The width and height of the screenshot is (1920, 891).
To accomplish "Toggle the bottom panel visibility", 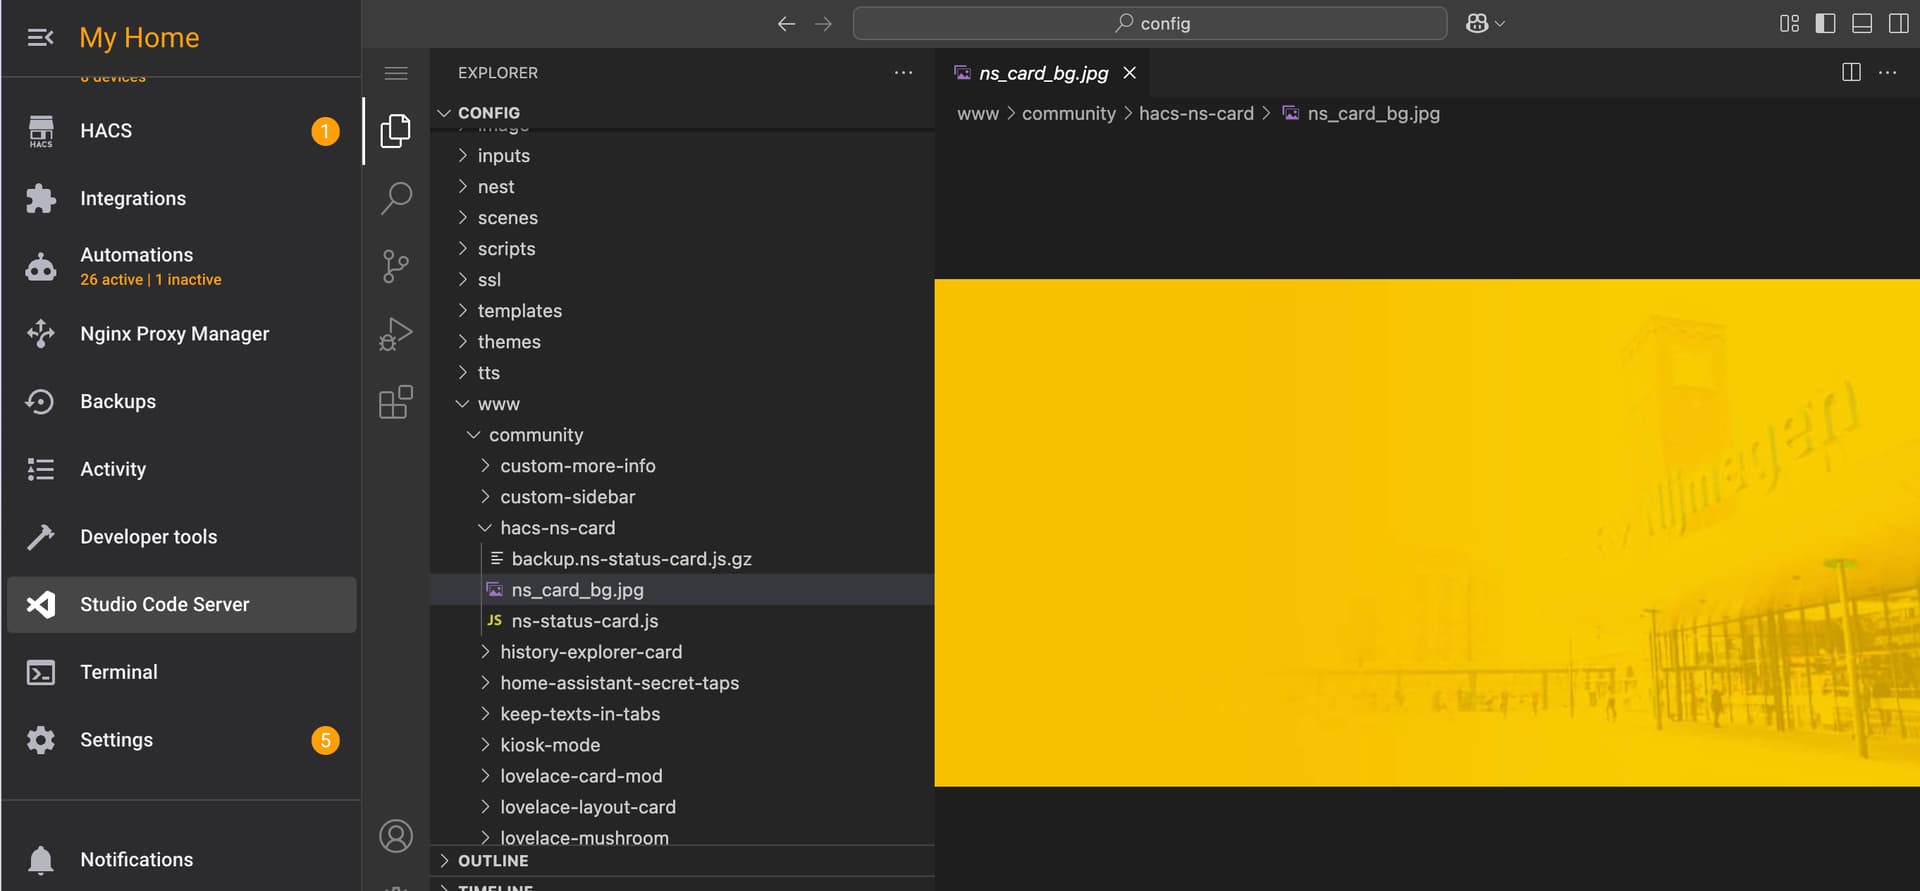I will [1862, 23].
